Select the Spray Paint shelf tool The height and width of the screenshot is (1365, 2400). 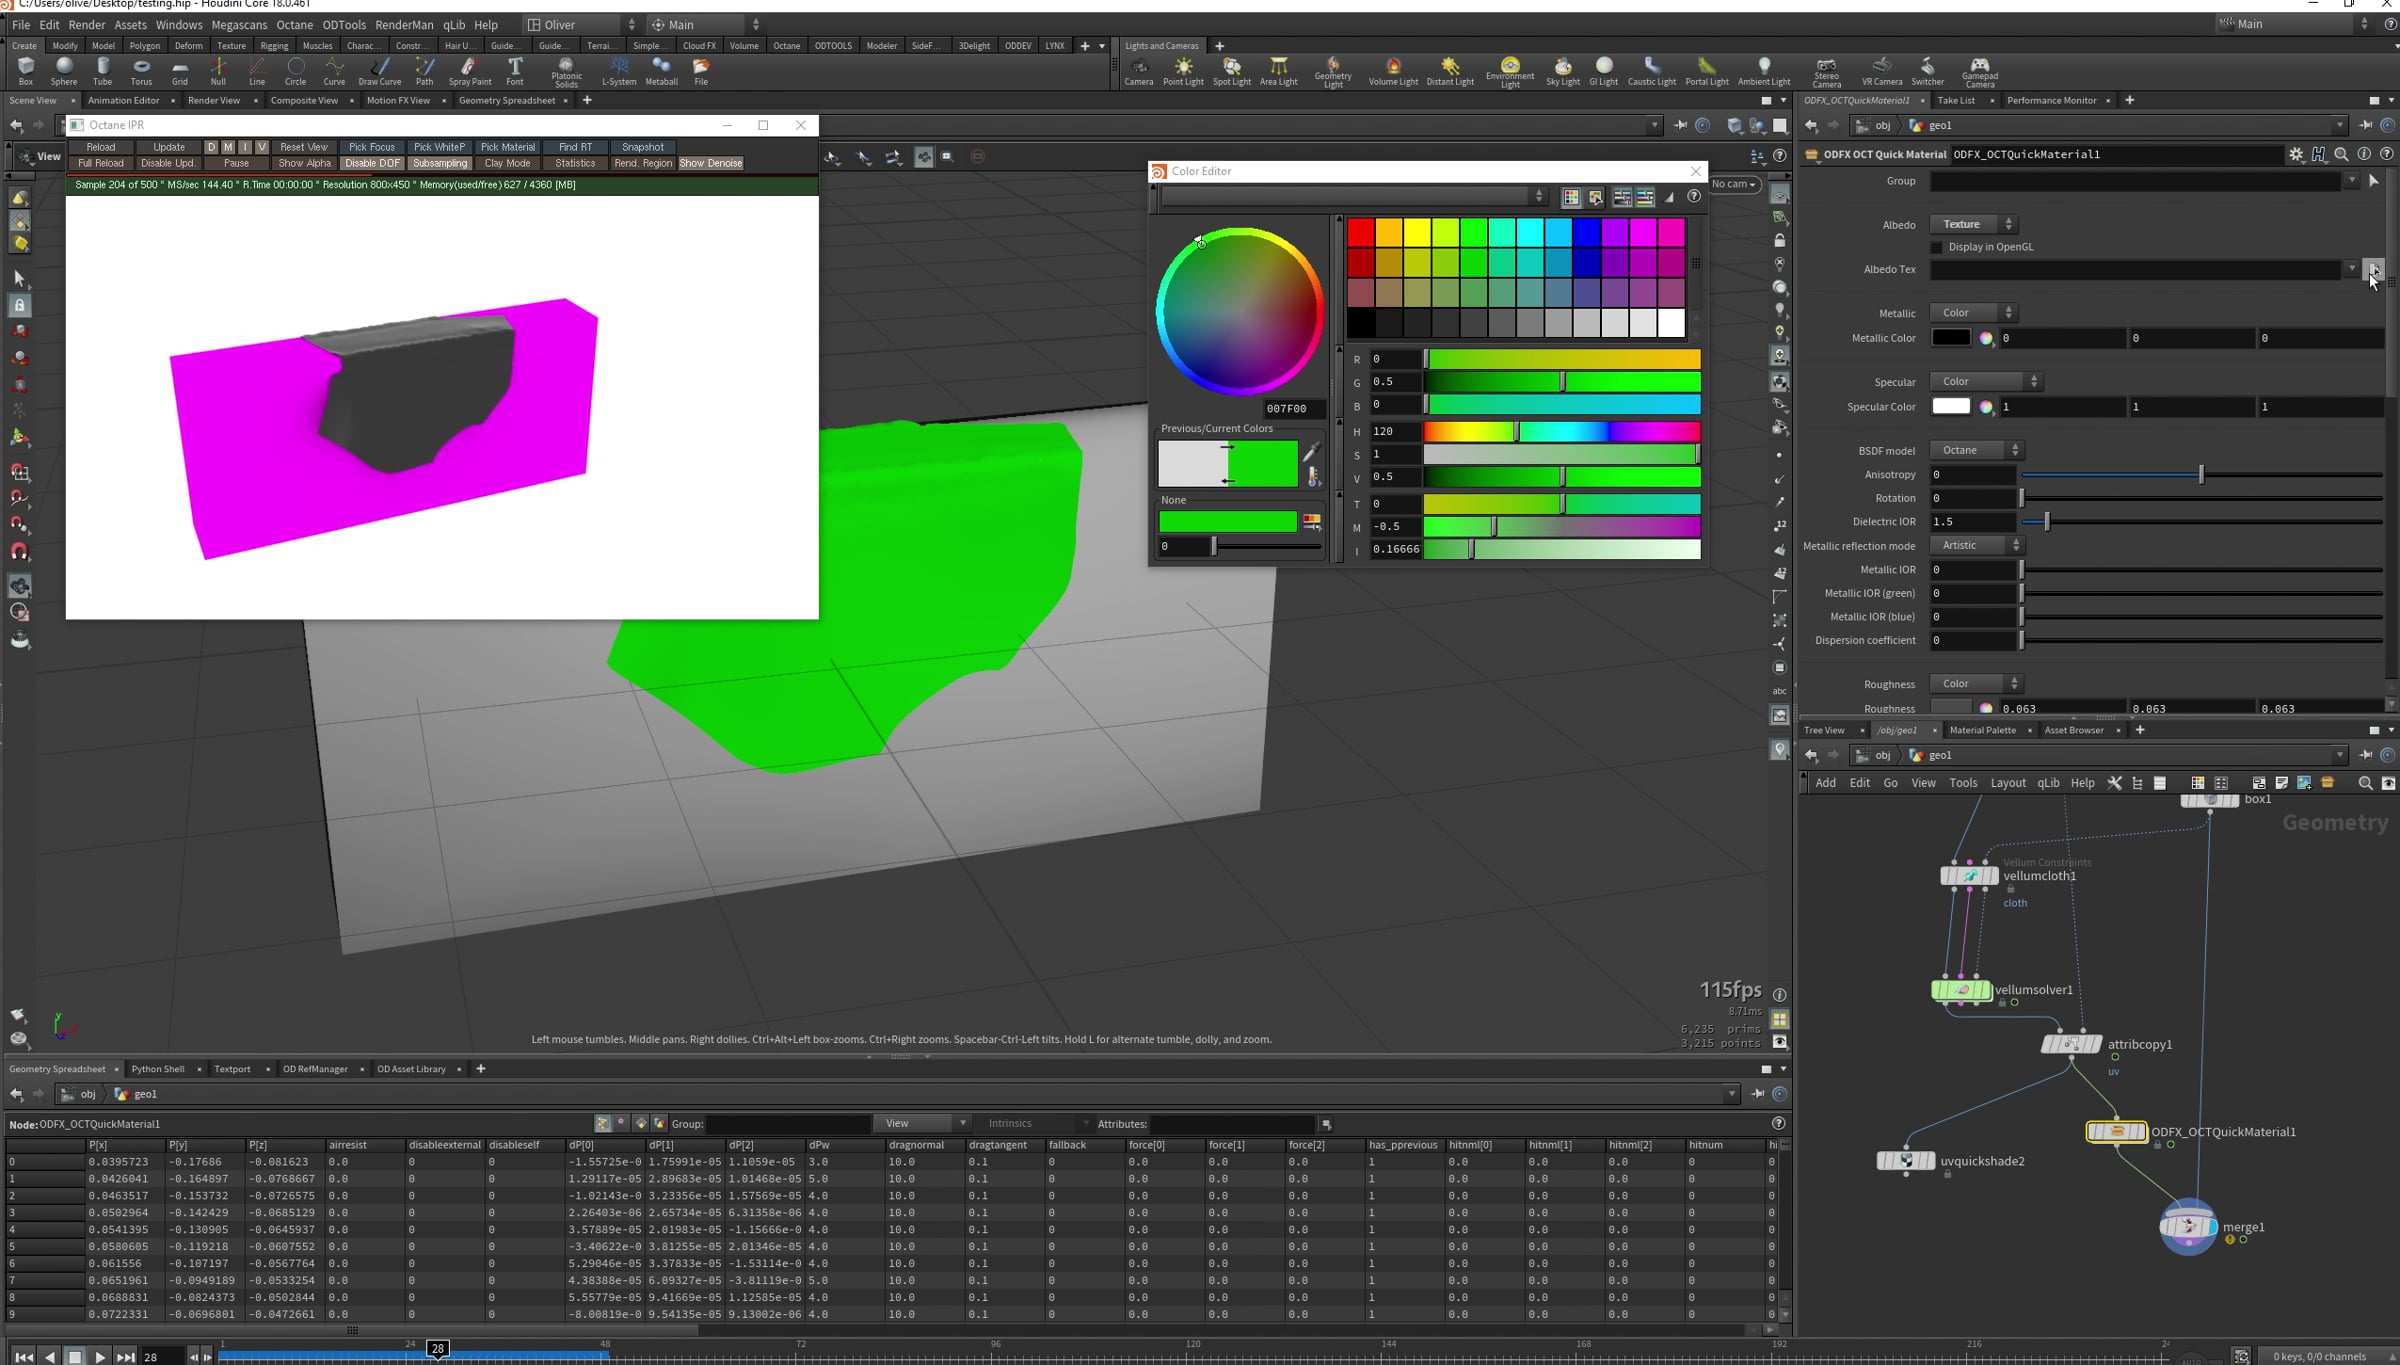[x=470, y=71]
